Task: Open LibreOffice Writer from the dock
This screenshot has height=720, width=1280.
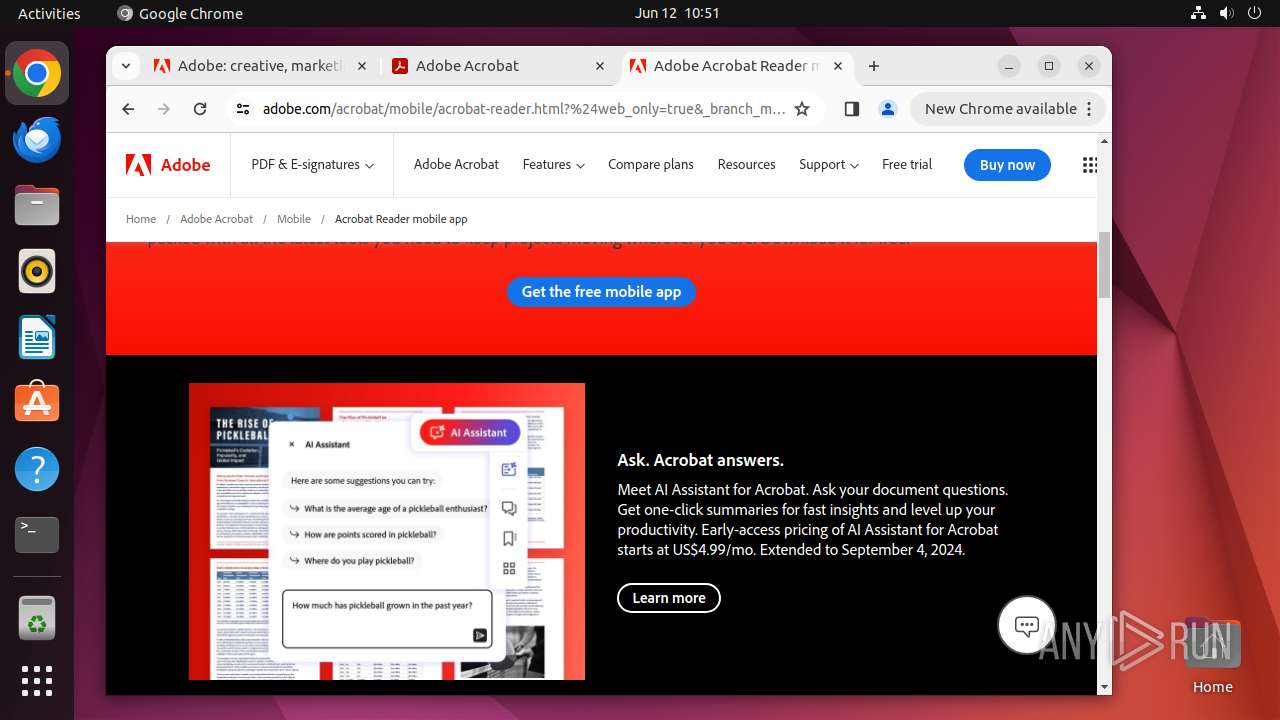Action: coord(37,337)
